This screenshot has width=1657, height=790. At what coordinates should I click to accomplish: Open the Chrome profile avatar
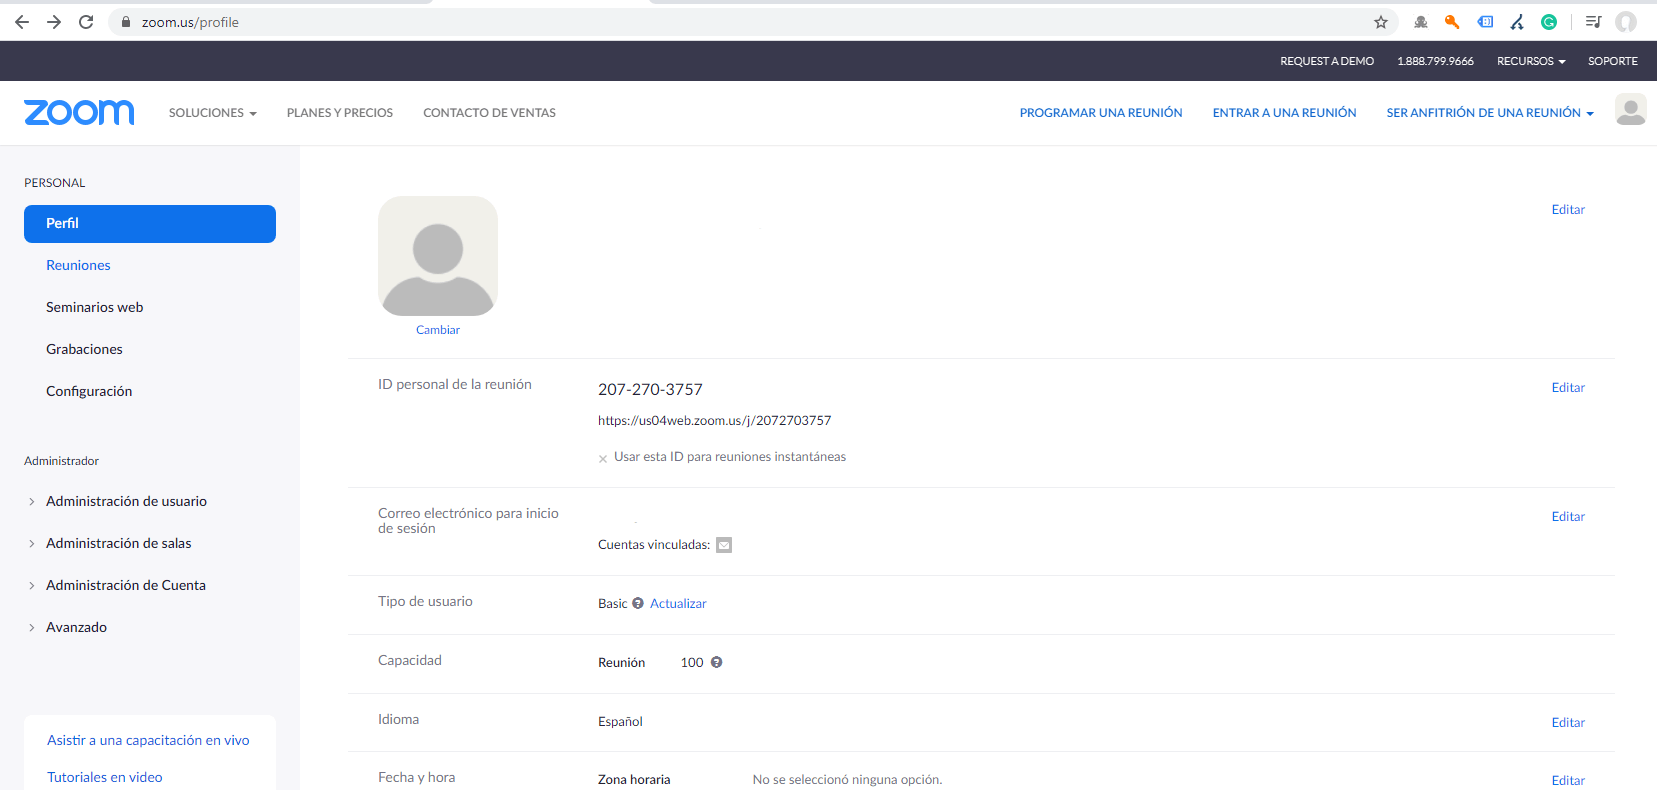[x=1626, y=22]
